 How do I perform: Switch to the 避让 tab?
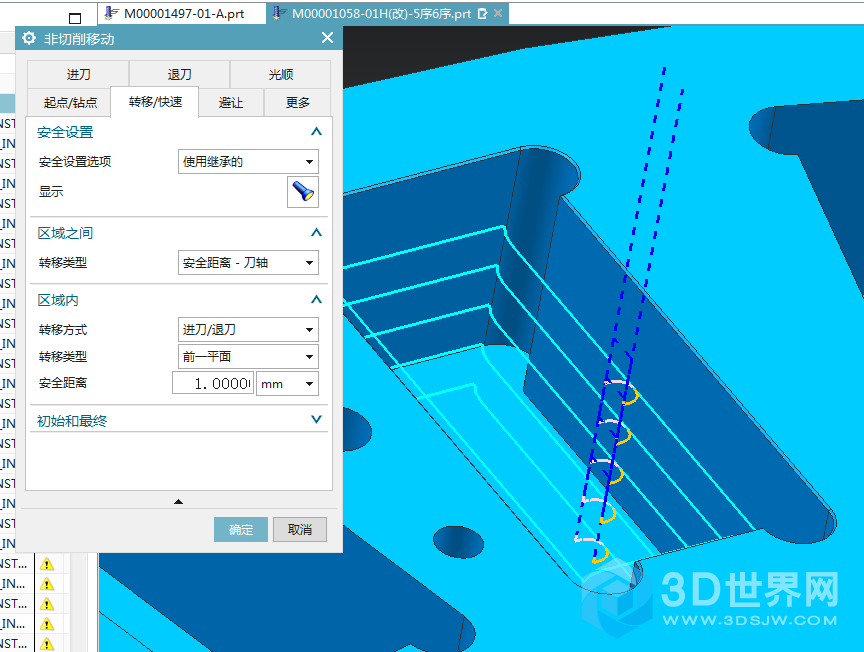[231, 102]
